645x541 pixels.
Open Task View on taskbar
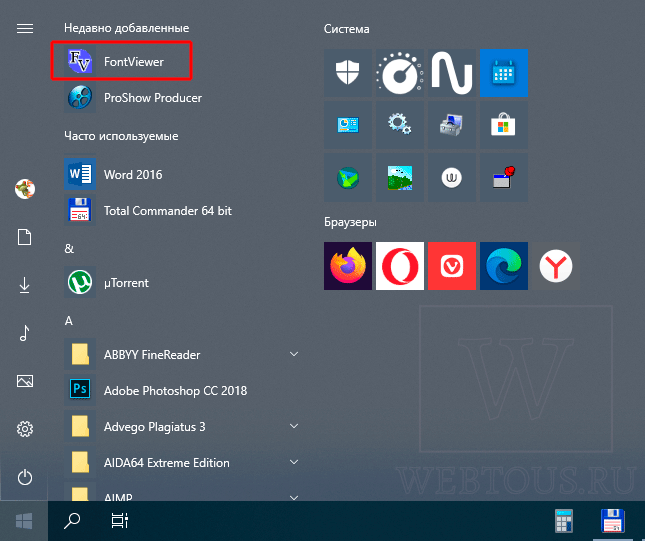click(x=120, y=521)
